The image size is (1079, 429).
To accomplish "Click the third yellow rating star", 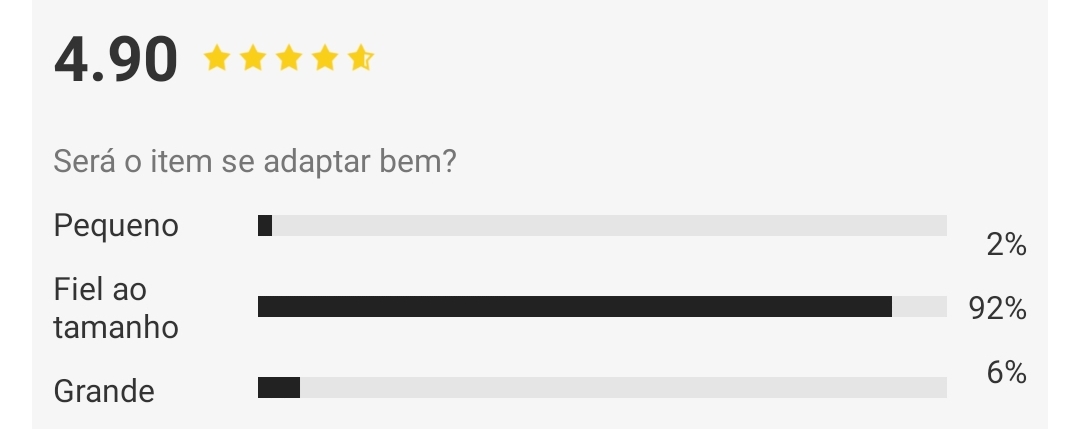I will click(x=288, y=59).
